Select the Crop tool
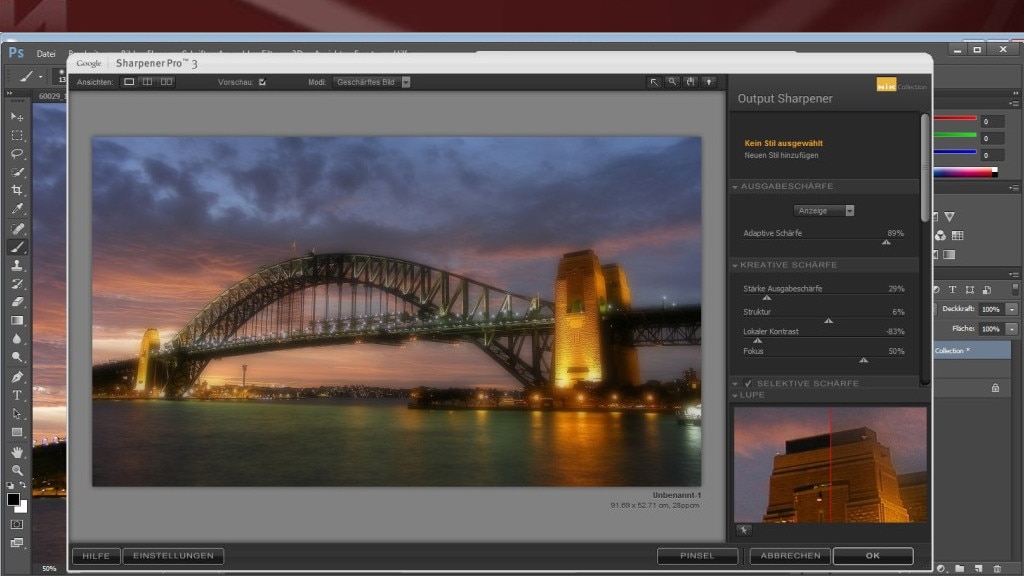The height and width of the screenshot is (576, 1024). click(17, 190)
